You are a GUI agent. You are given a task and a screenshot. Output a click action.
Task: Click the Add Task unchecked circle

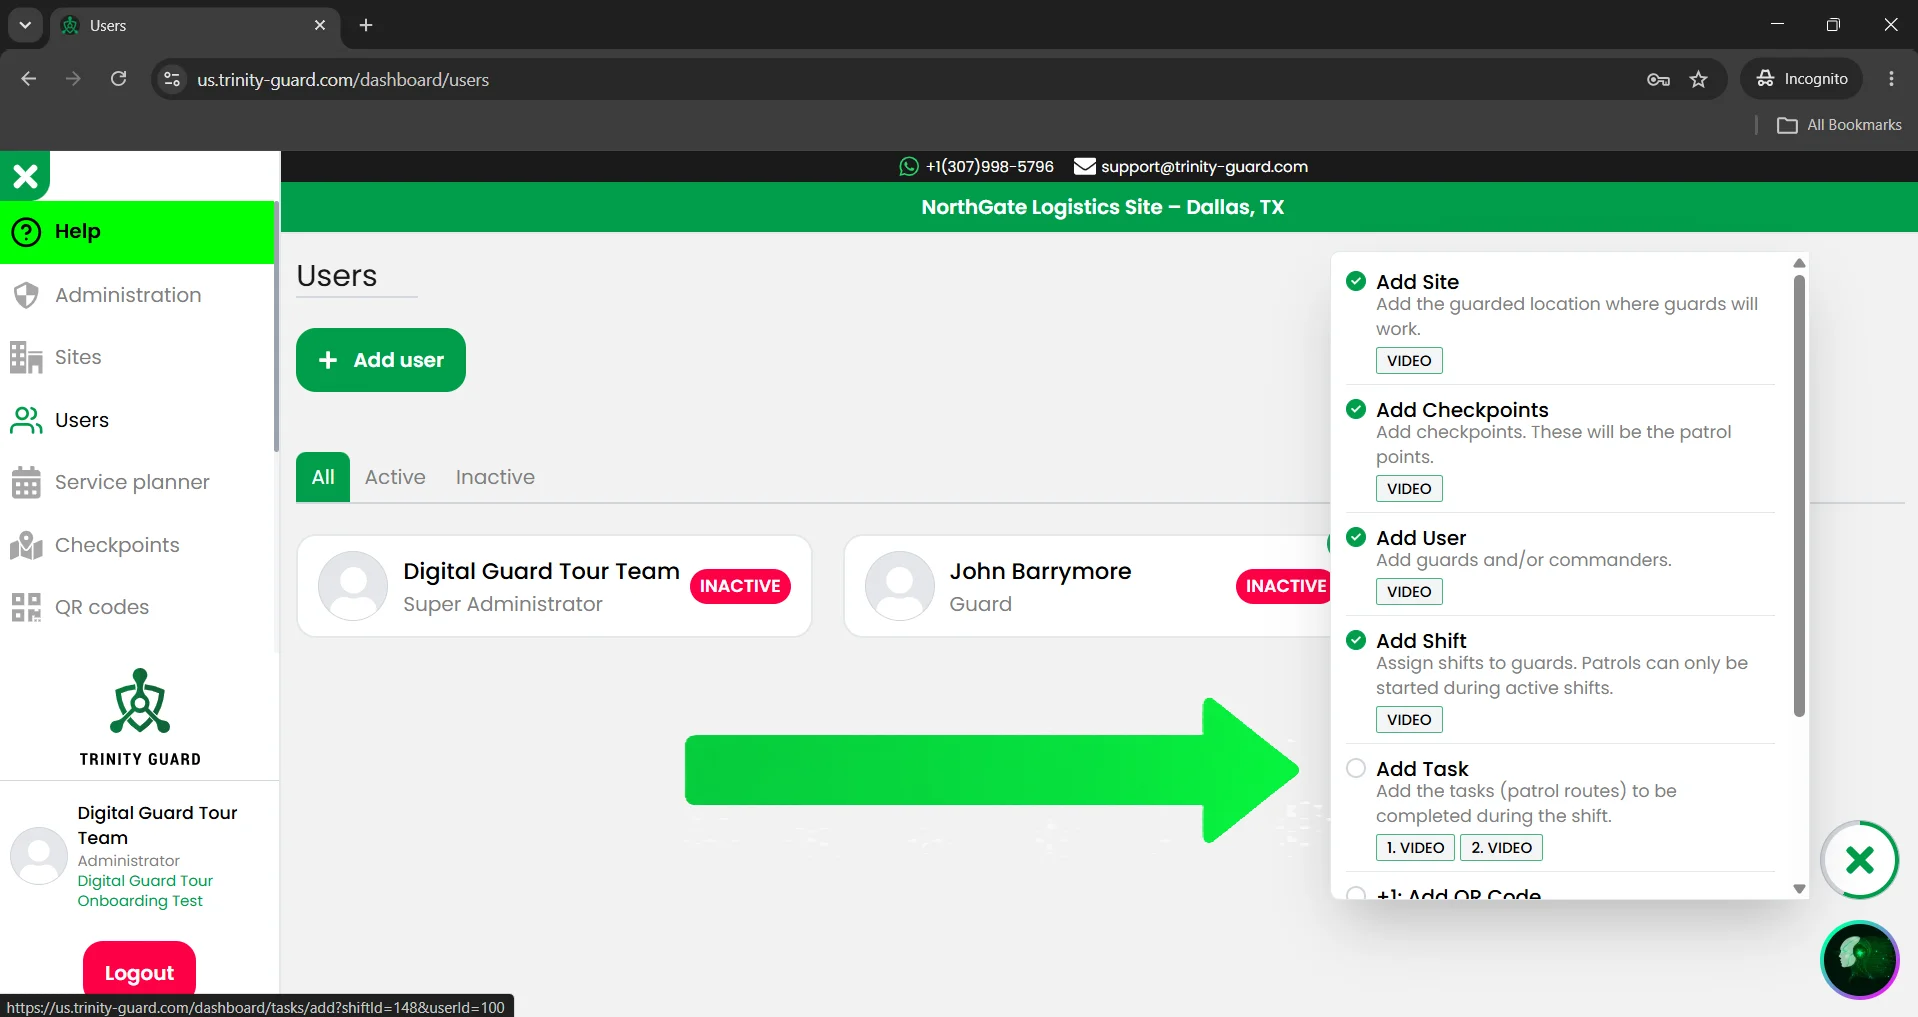click(x=1356, y=768)
